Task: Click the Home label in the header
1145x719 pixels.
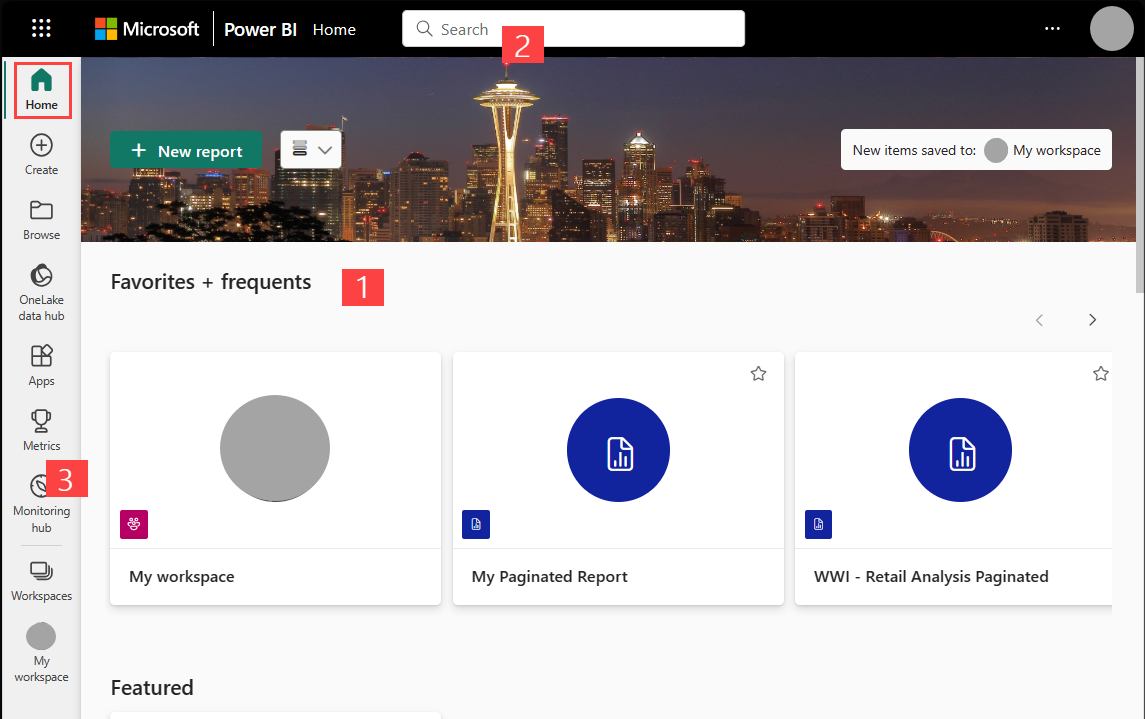Action: pos(334,29)
